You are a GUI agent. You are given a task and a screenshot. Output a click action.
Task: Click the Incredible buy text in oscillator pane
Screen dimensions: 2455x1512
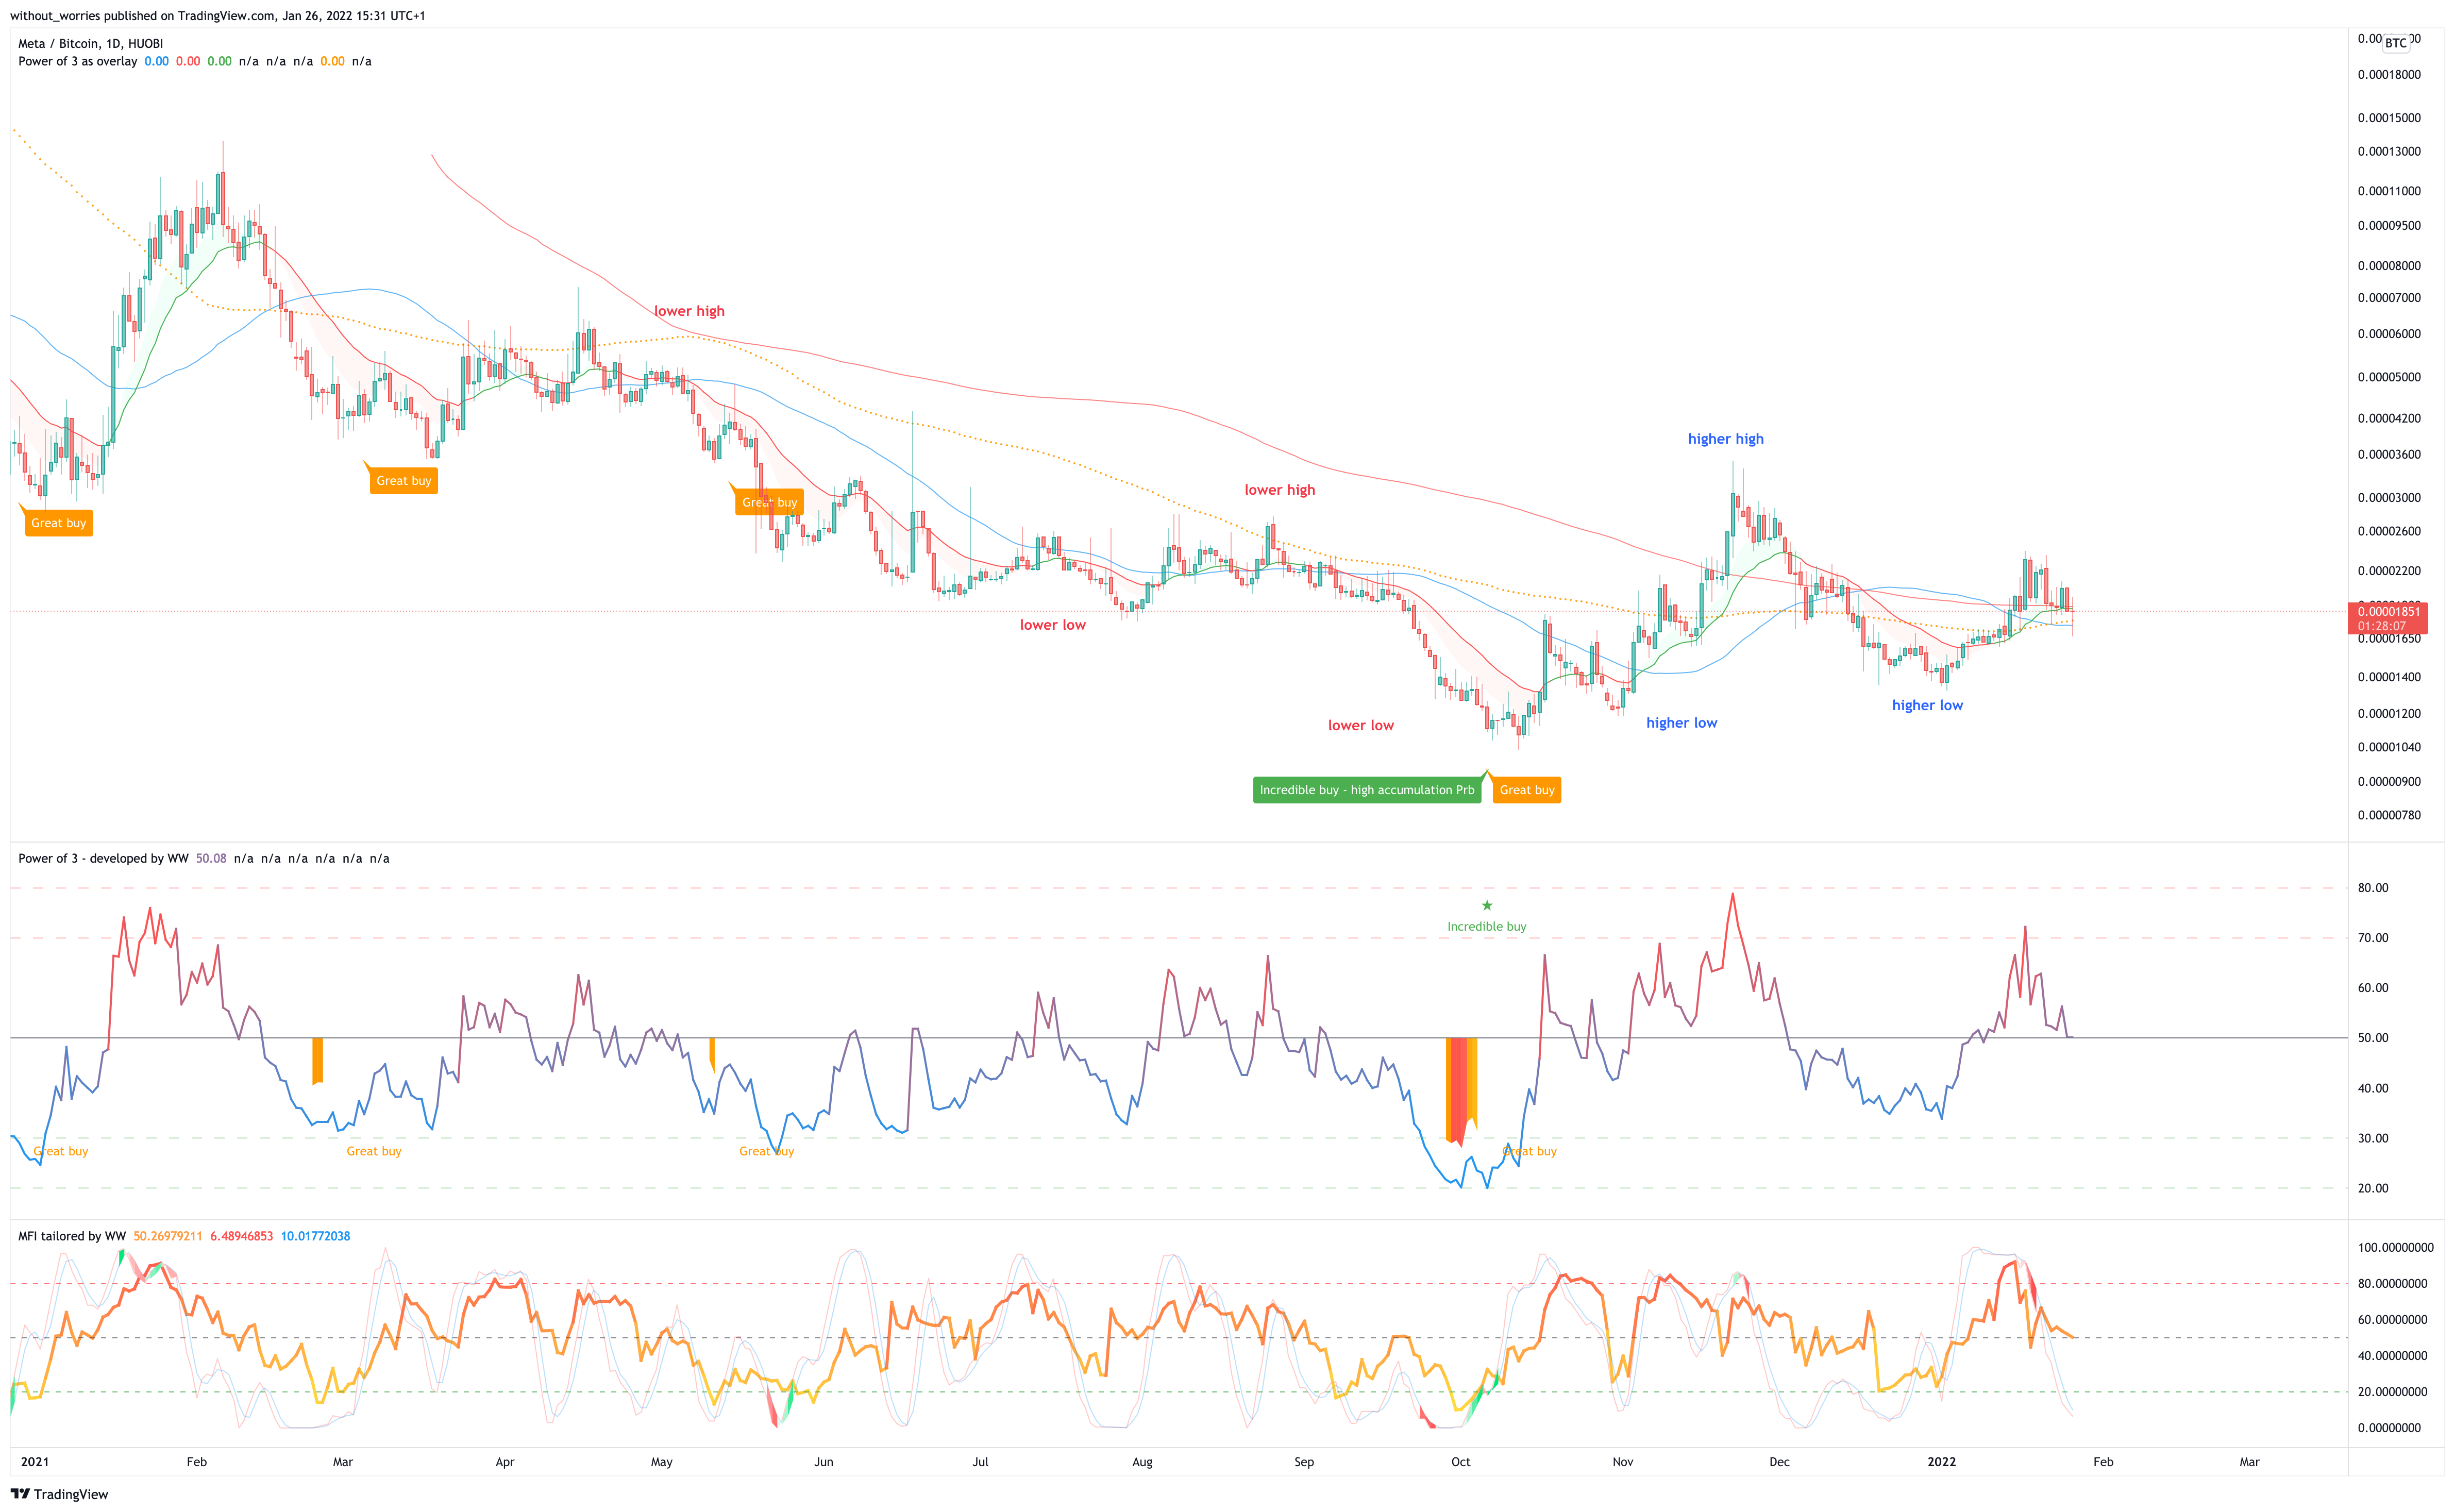coord(1486,927)
